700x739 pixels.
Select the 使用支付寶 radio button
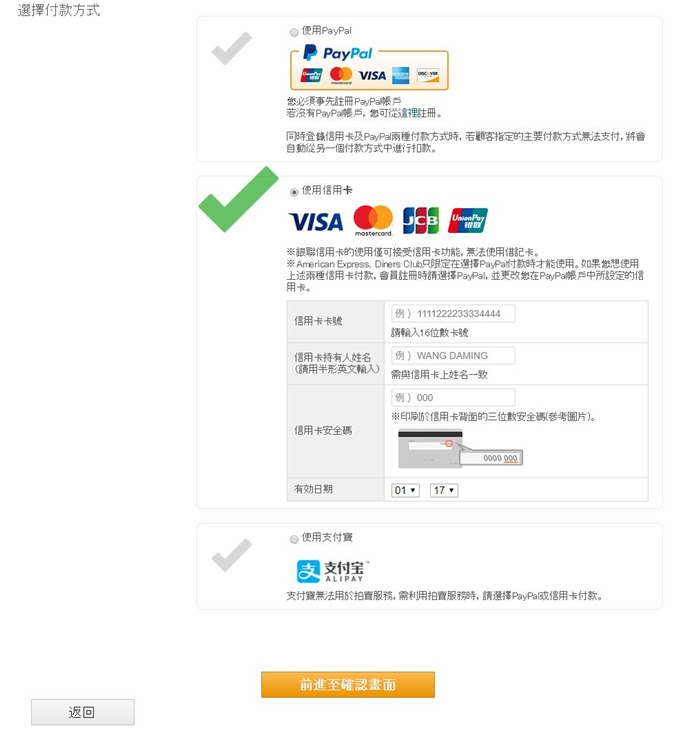point(294,539)
